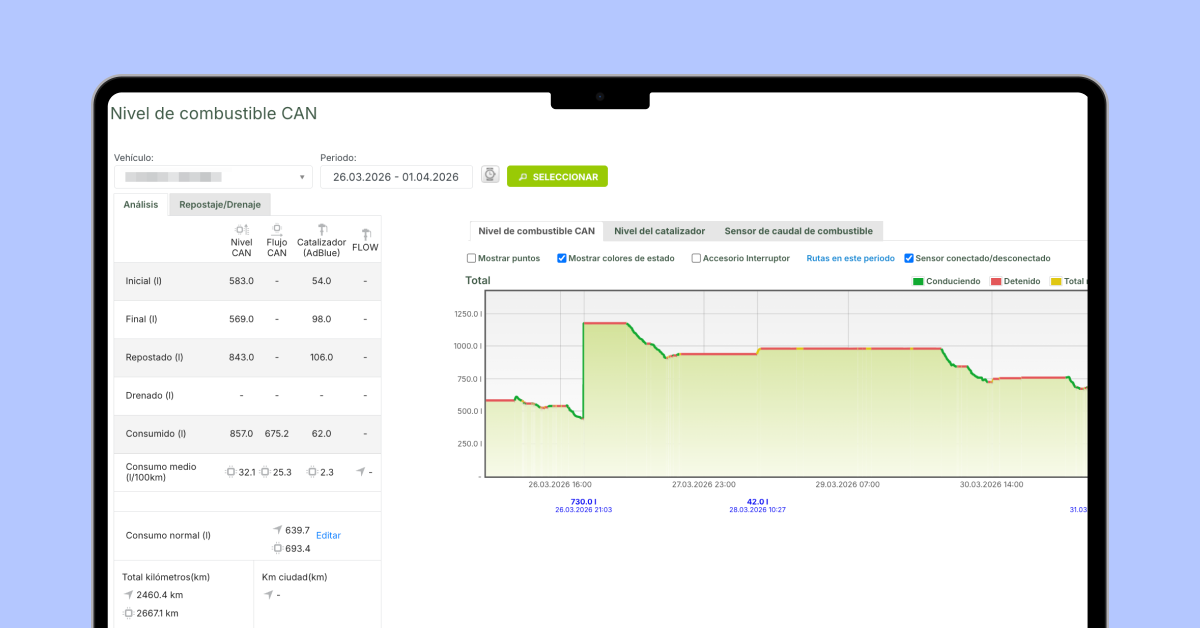Open the Periodo date range picker
The image size is (1200, 628).
[396, 177]
